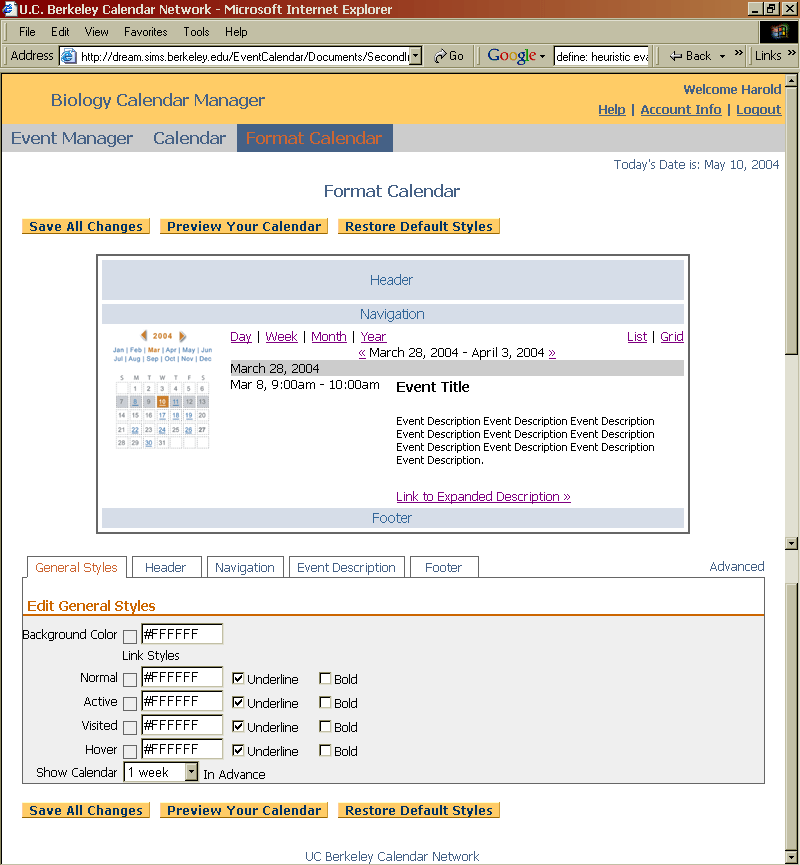800x865 pixels.
Task: Toggle Underline for Visited link style
Action: click(x=238, y=727)
